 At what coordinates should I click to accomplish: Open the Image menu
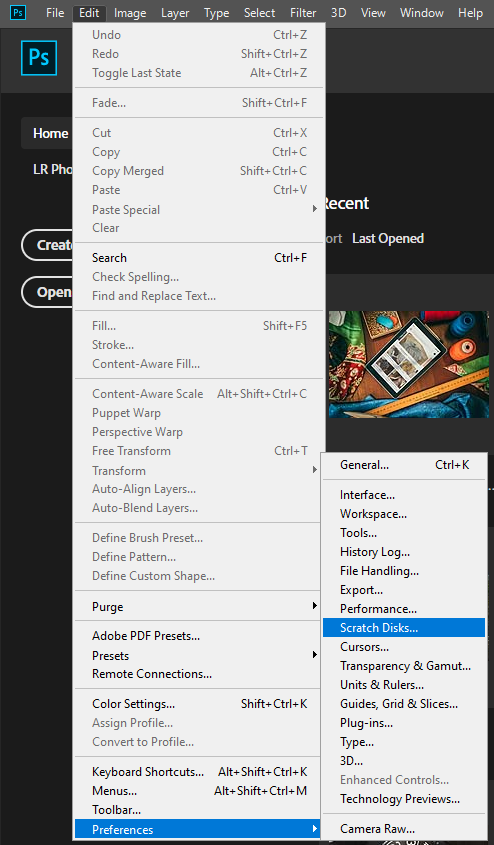[130, 13]
